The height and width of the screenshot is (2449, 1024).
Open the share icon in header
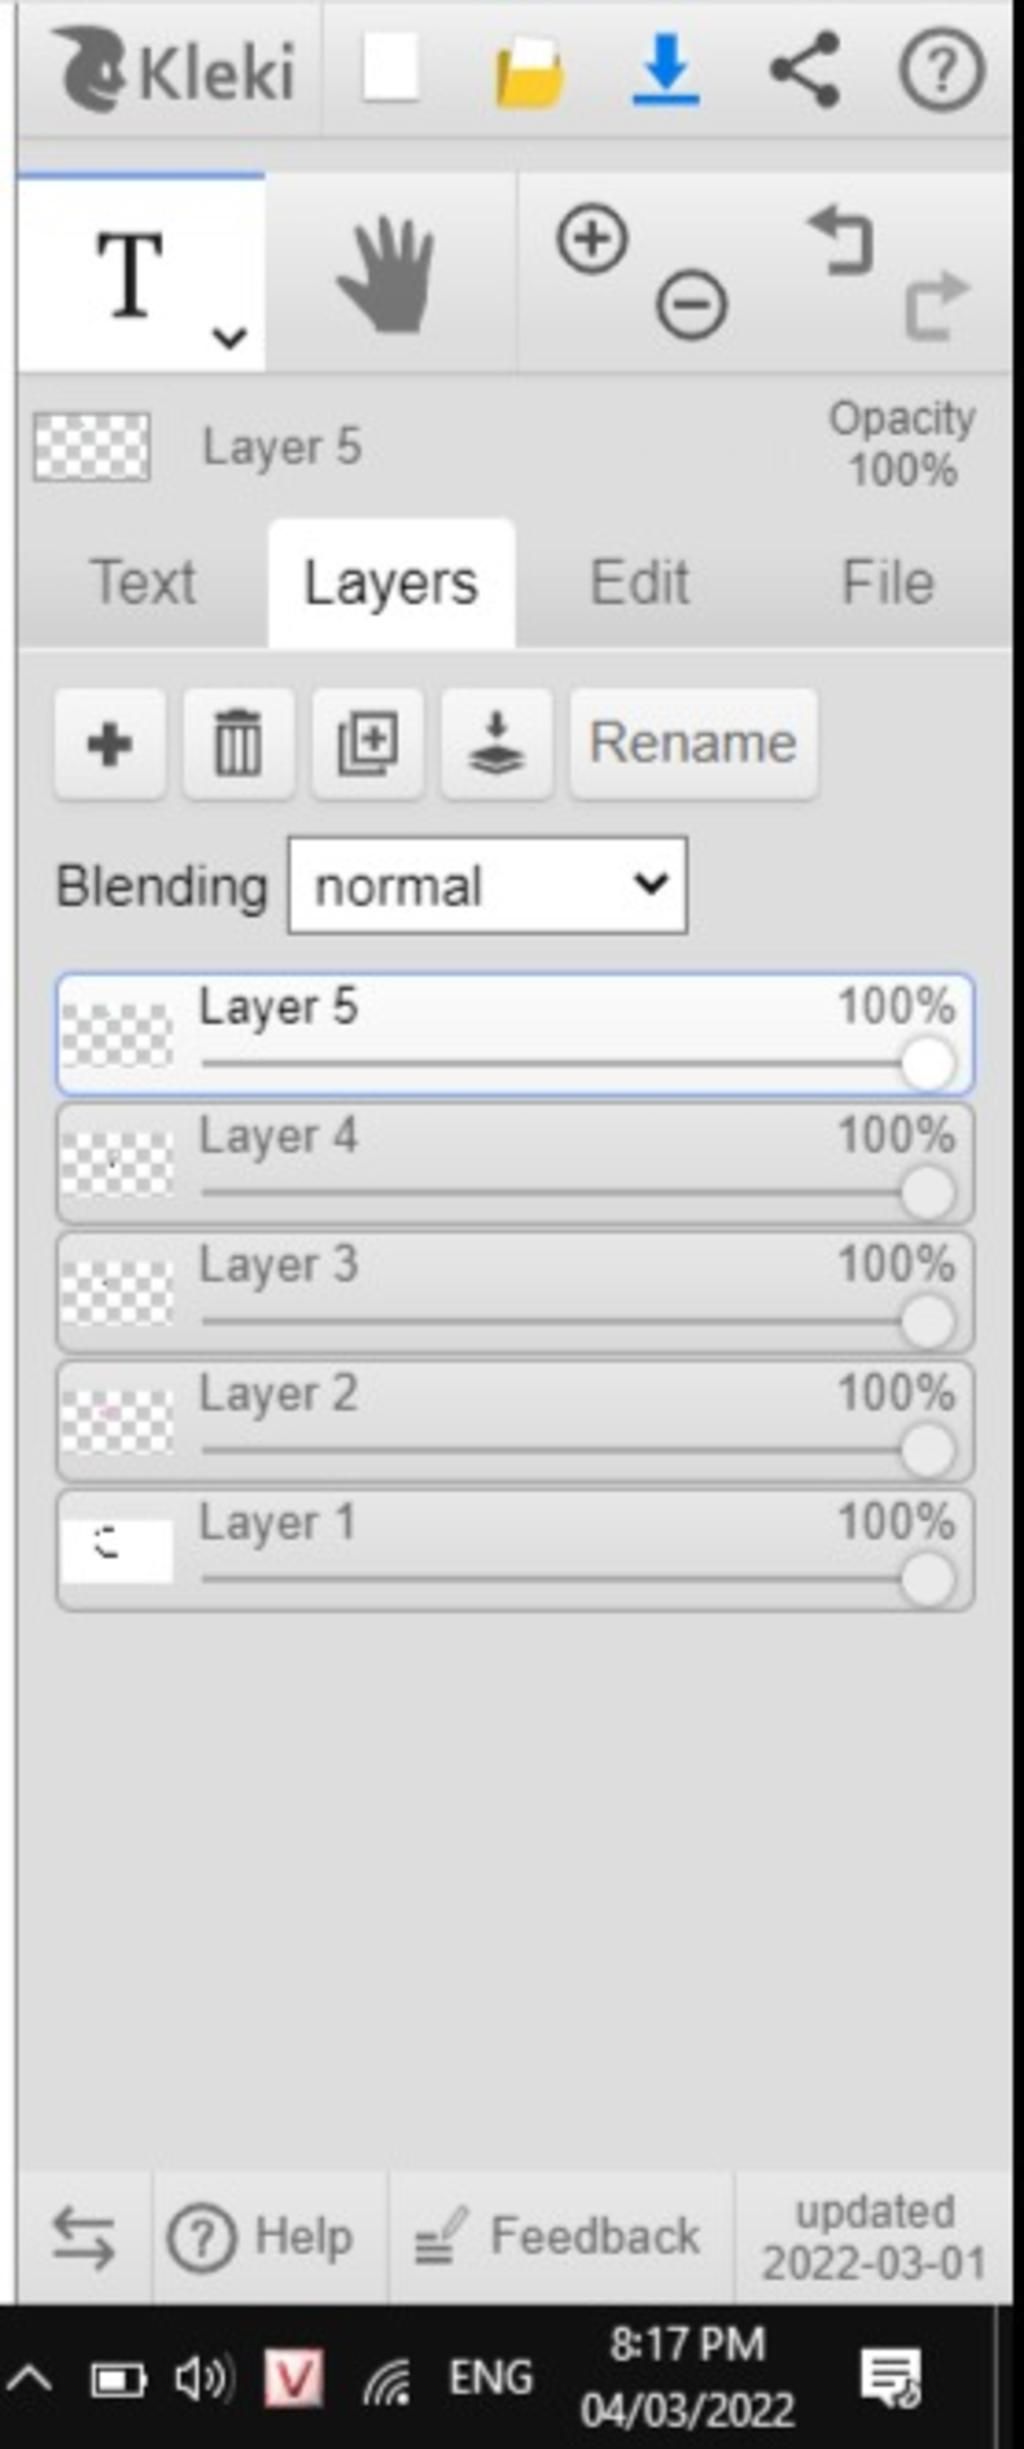(x=804, y=69)
